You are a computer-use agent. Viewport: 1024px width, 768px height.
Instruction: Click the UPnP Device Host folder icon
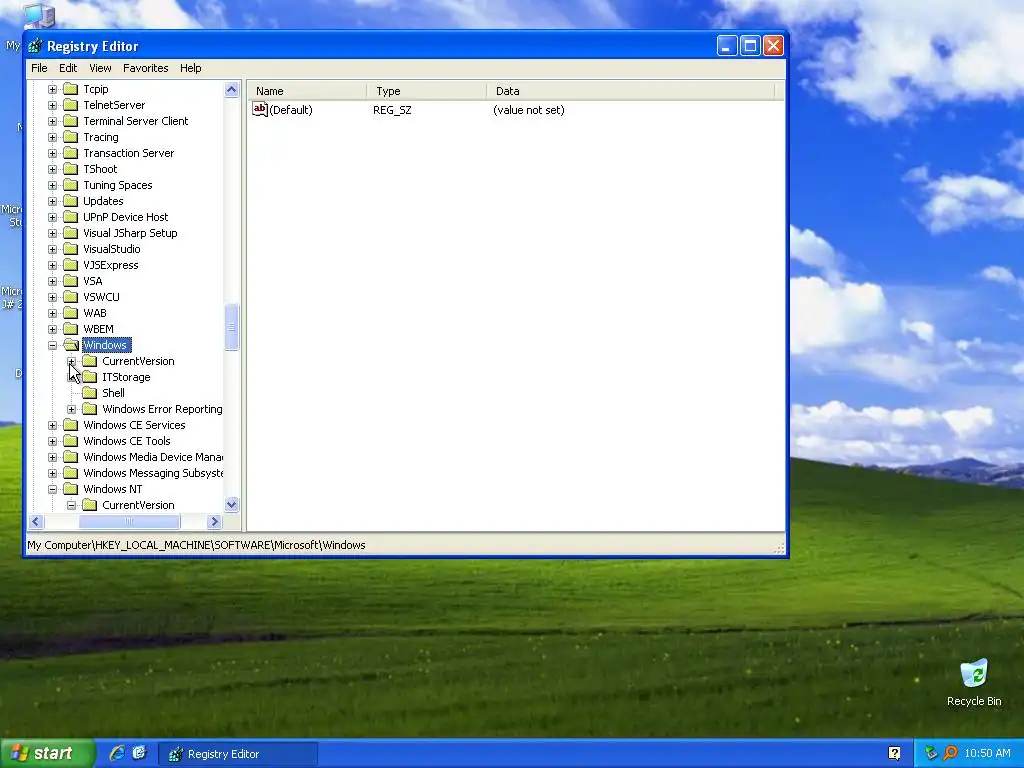[71, 217]
